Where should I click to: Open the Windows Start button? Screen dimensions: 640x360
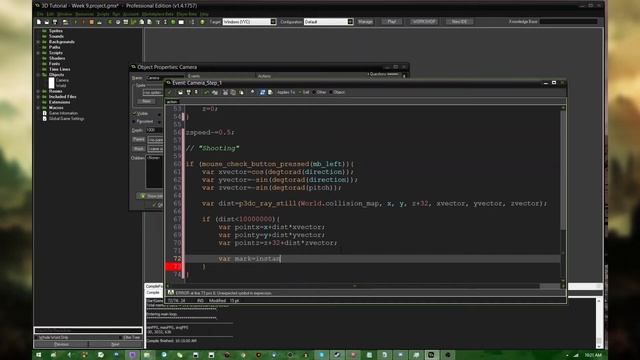[x=39, y=355]
